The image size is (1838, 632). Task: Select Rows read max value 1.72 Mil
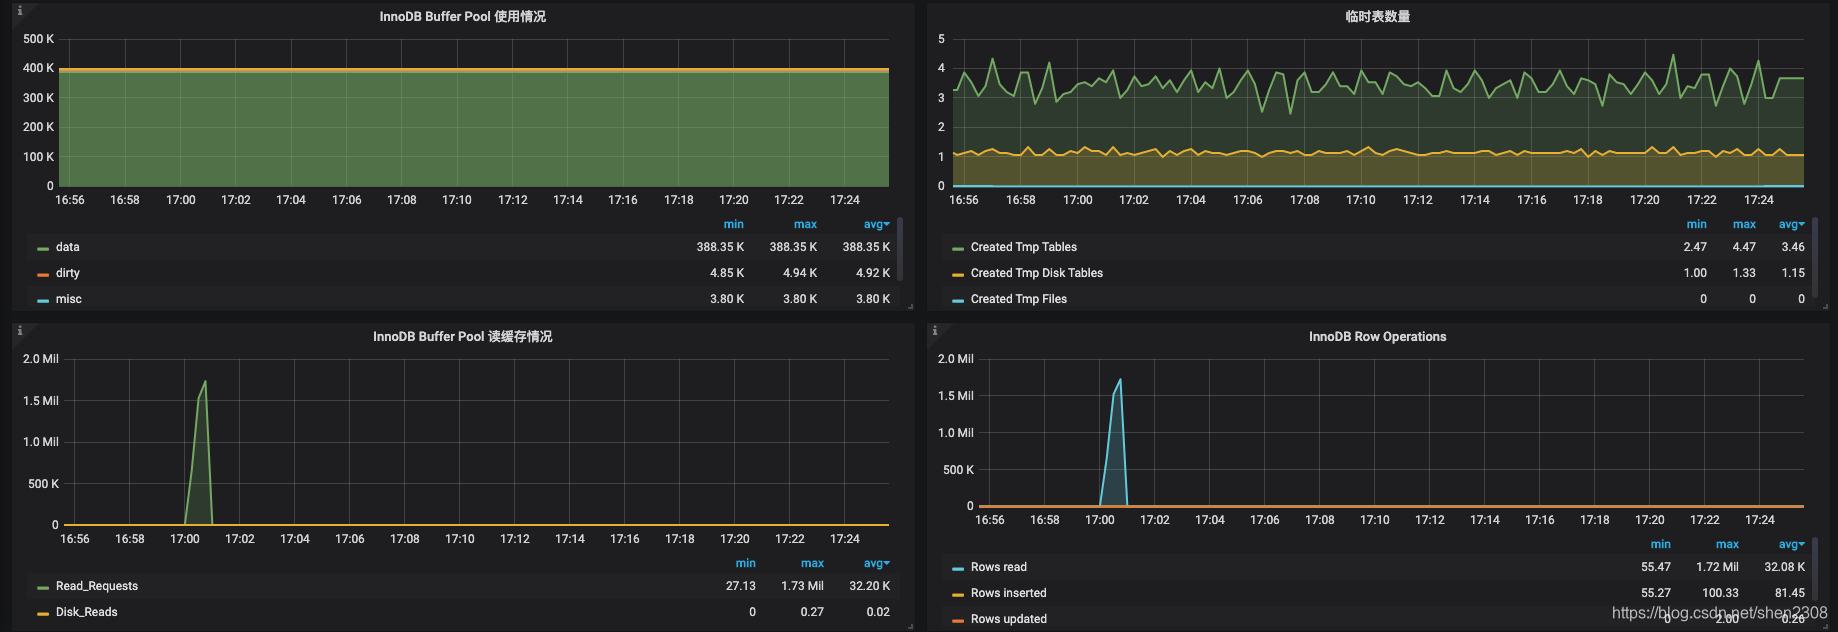pos(1717,567)
